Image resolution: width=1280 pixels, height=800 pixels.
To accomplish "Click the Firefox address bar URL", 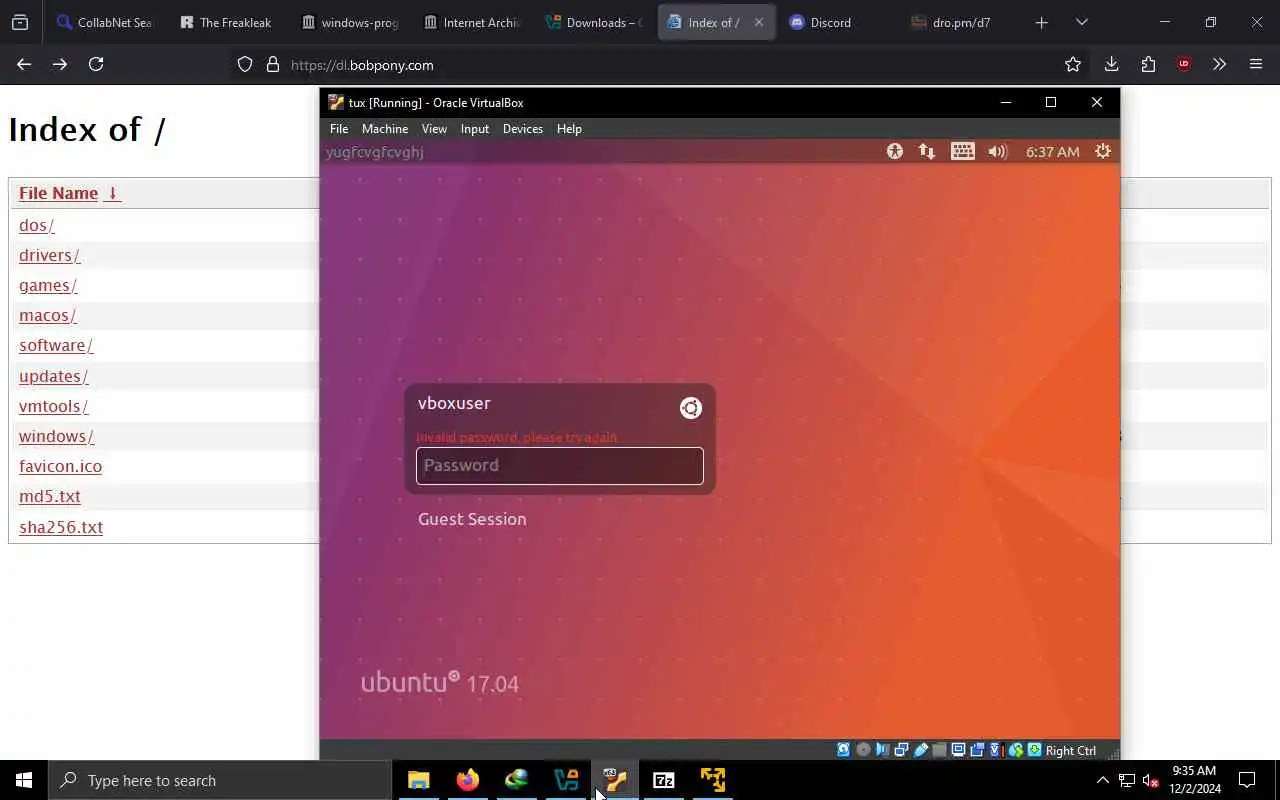I will coord(362,65).
